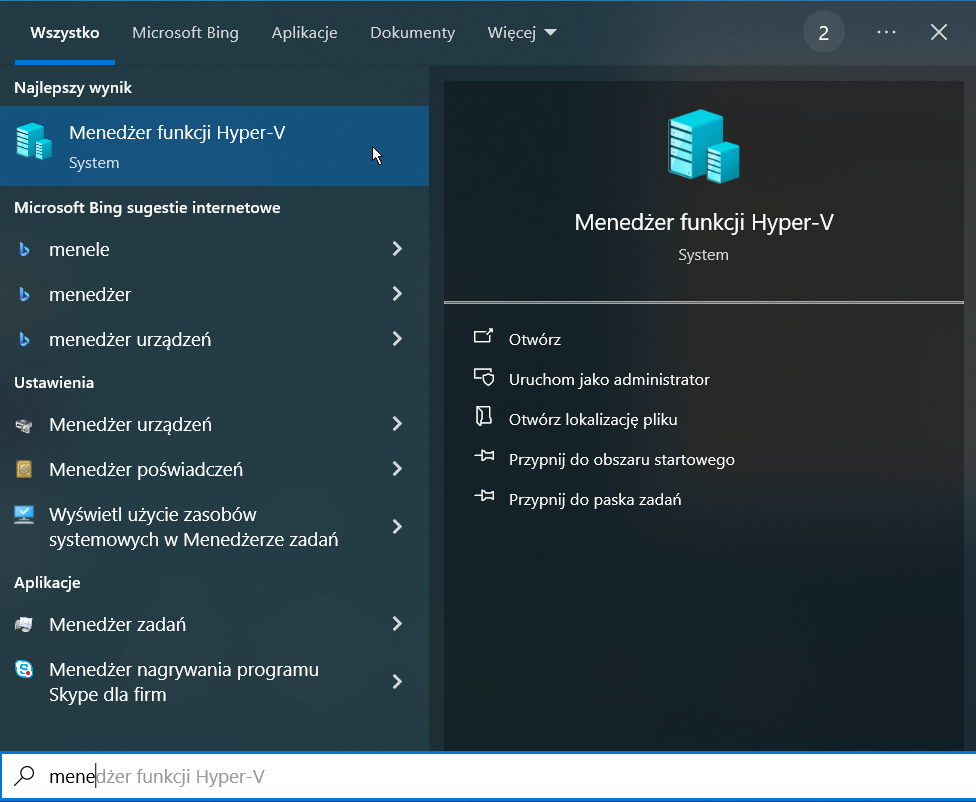Click the Hyper-V Manager icon in best result
This screenshot has height=802, width=976.
[34, 143]
